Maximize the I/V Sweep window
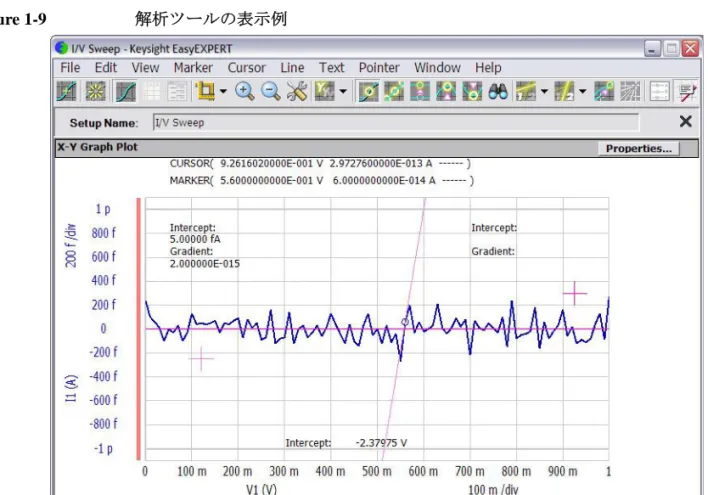The width and height of the screenshot is (708, 495). [671, 48]
